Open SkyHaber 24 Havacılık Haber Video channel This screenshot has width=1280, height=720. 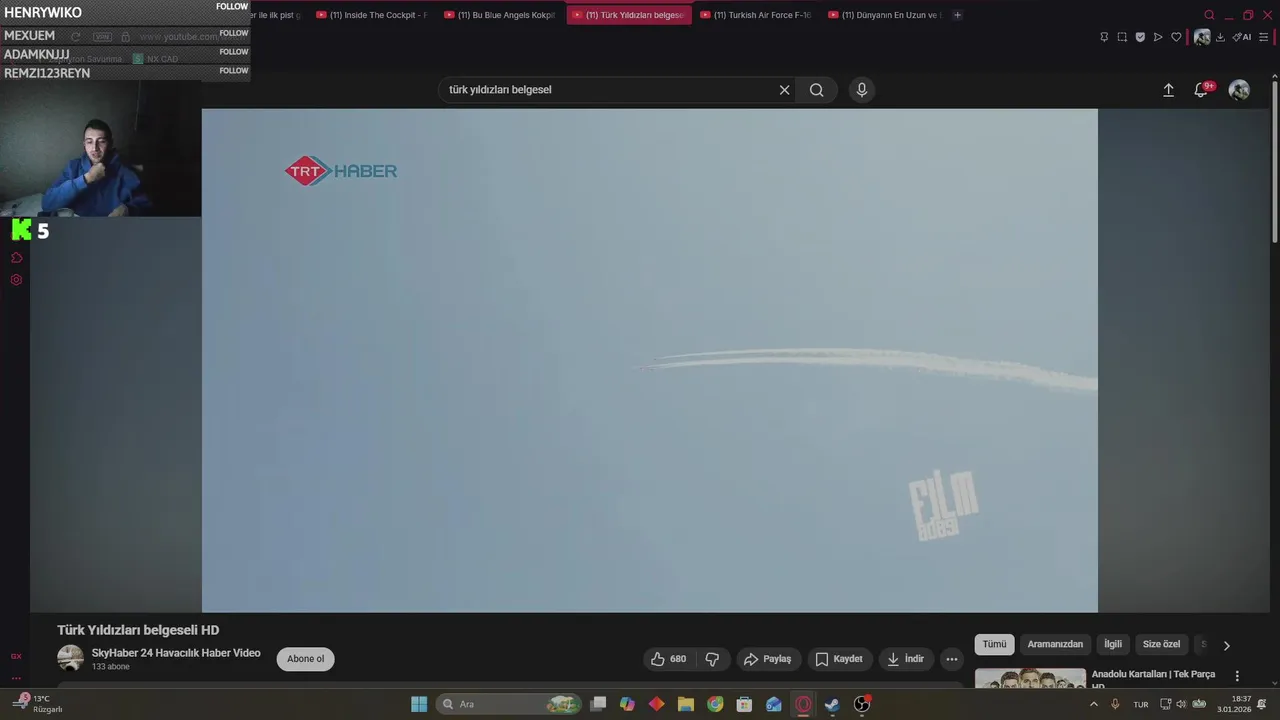[x=176, y=653]
